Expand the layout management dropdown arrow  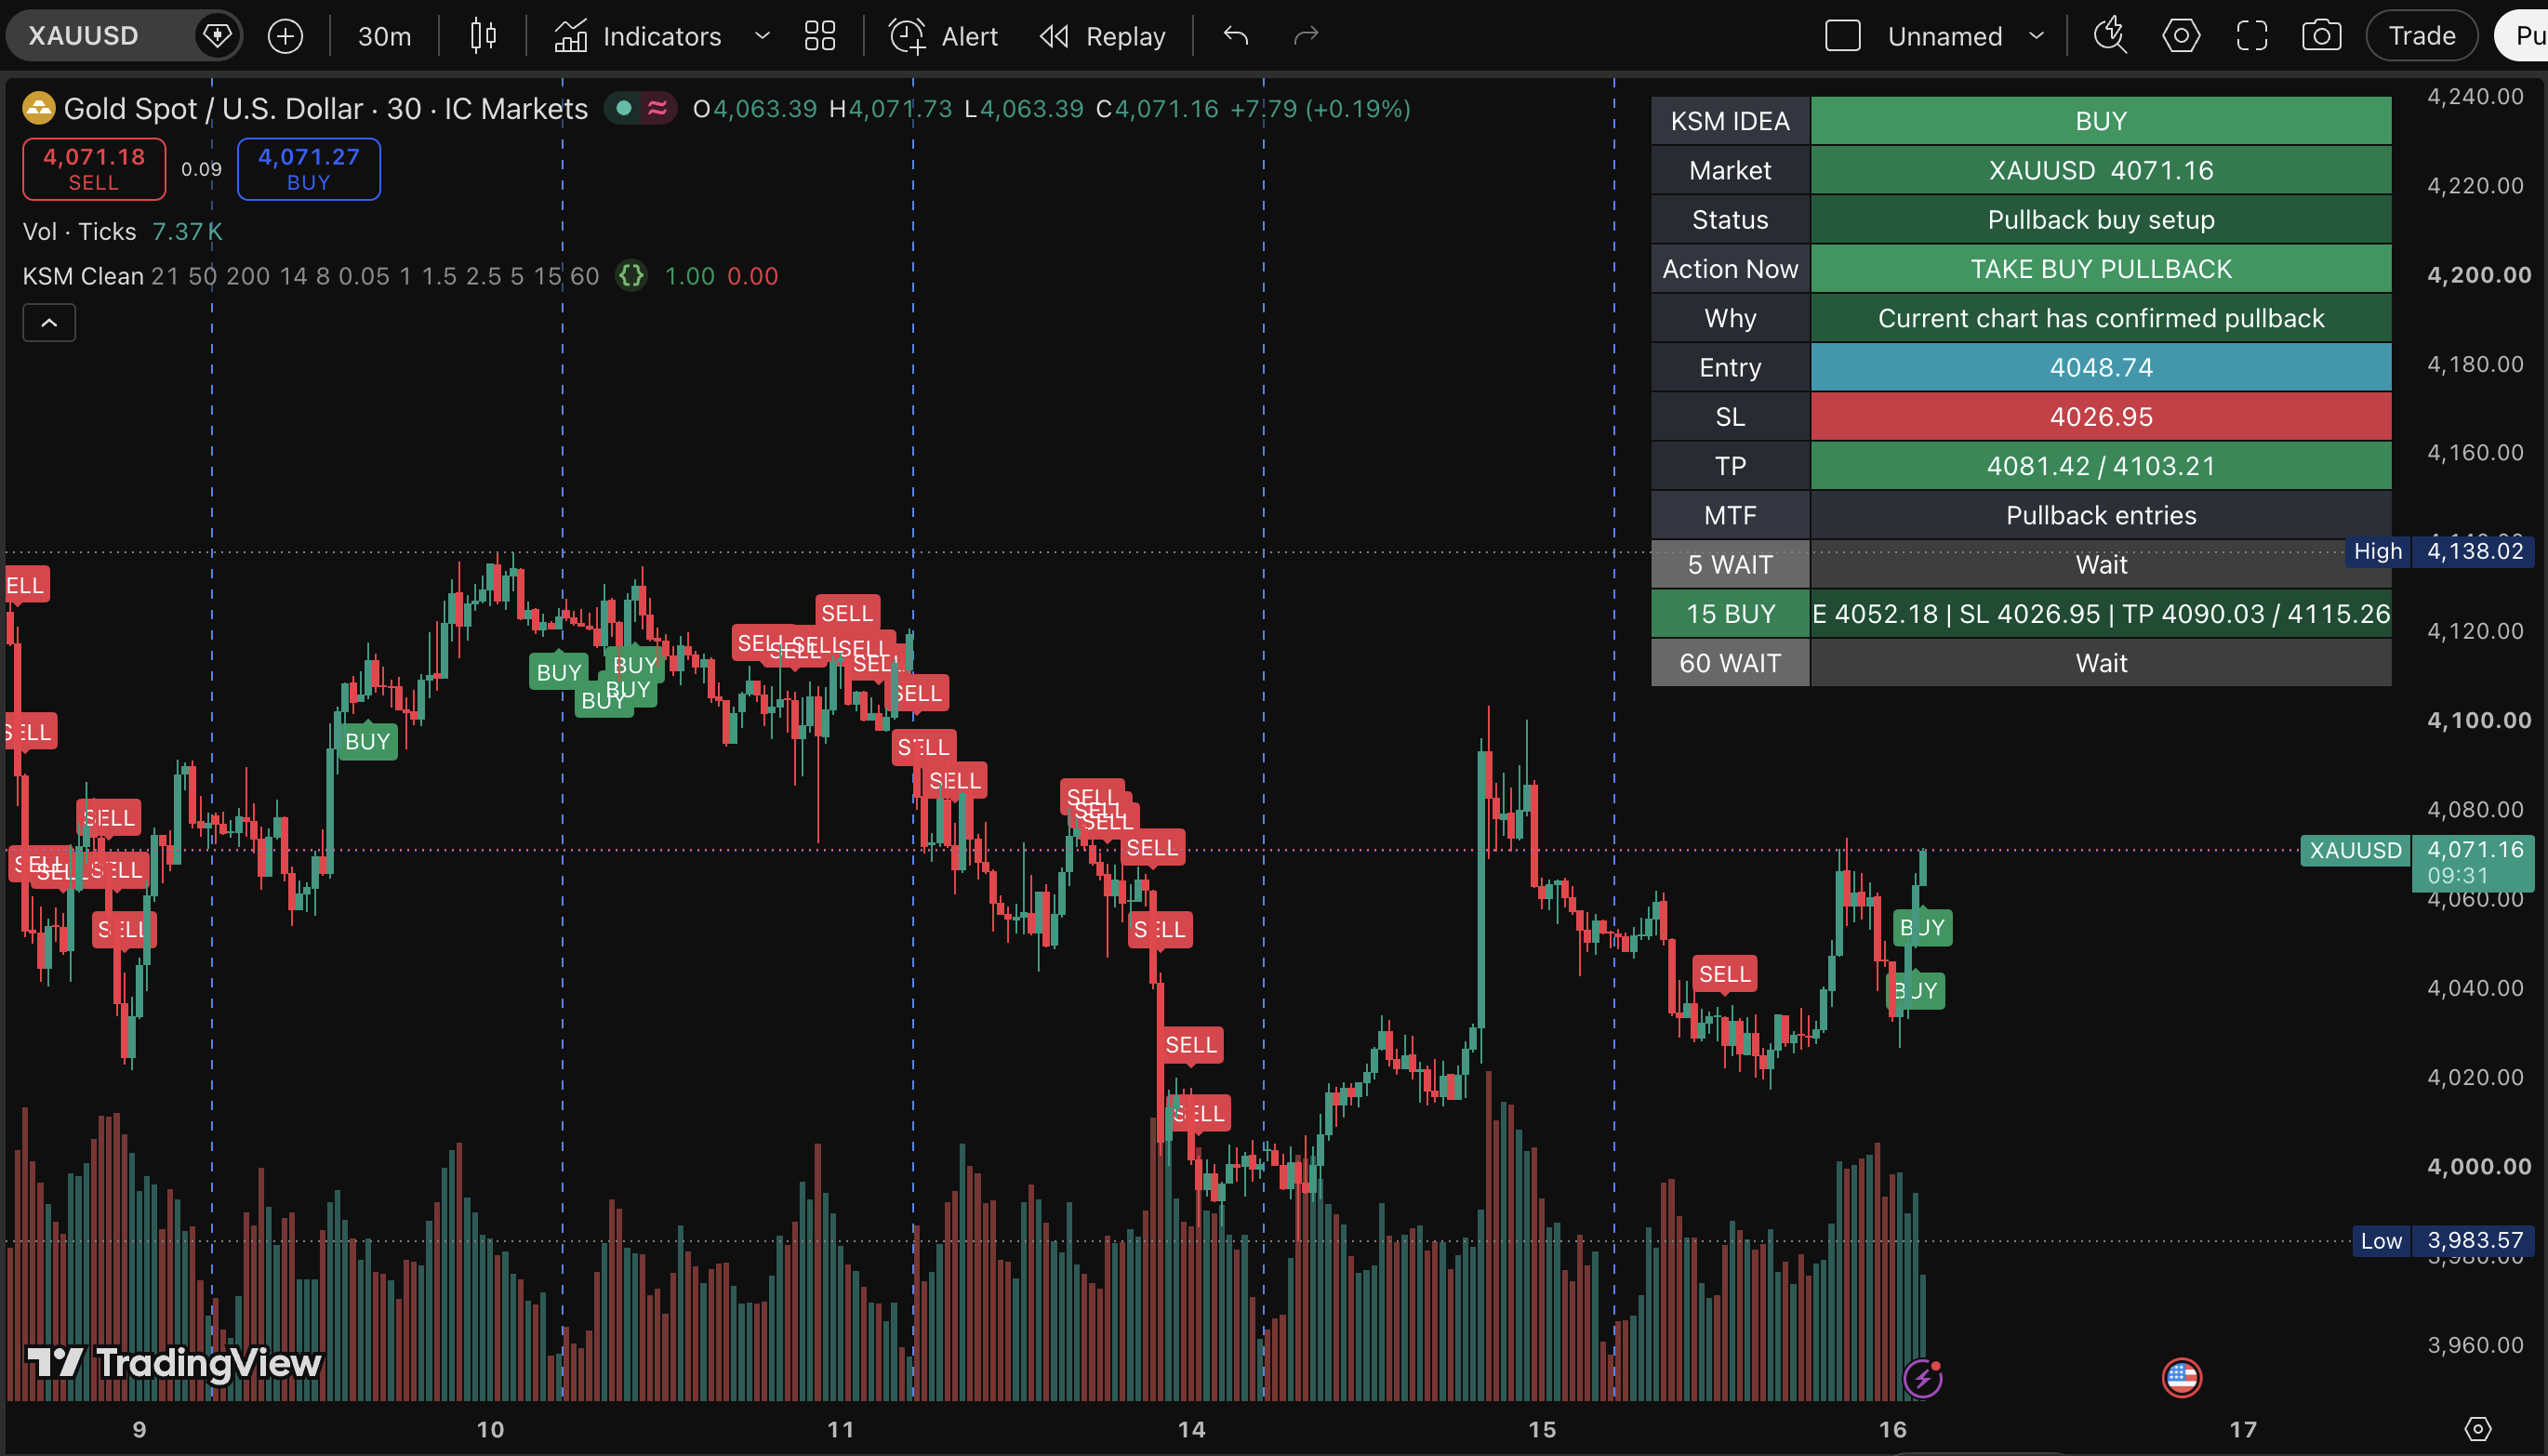tap(2036, 36)
